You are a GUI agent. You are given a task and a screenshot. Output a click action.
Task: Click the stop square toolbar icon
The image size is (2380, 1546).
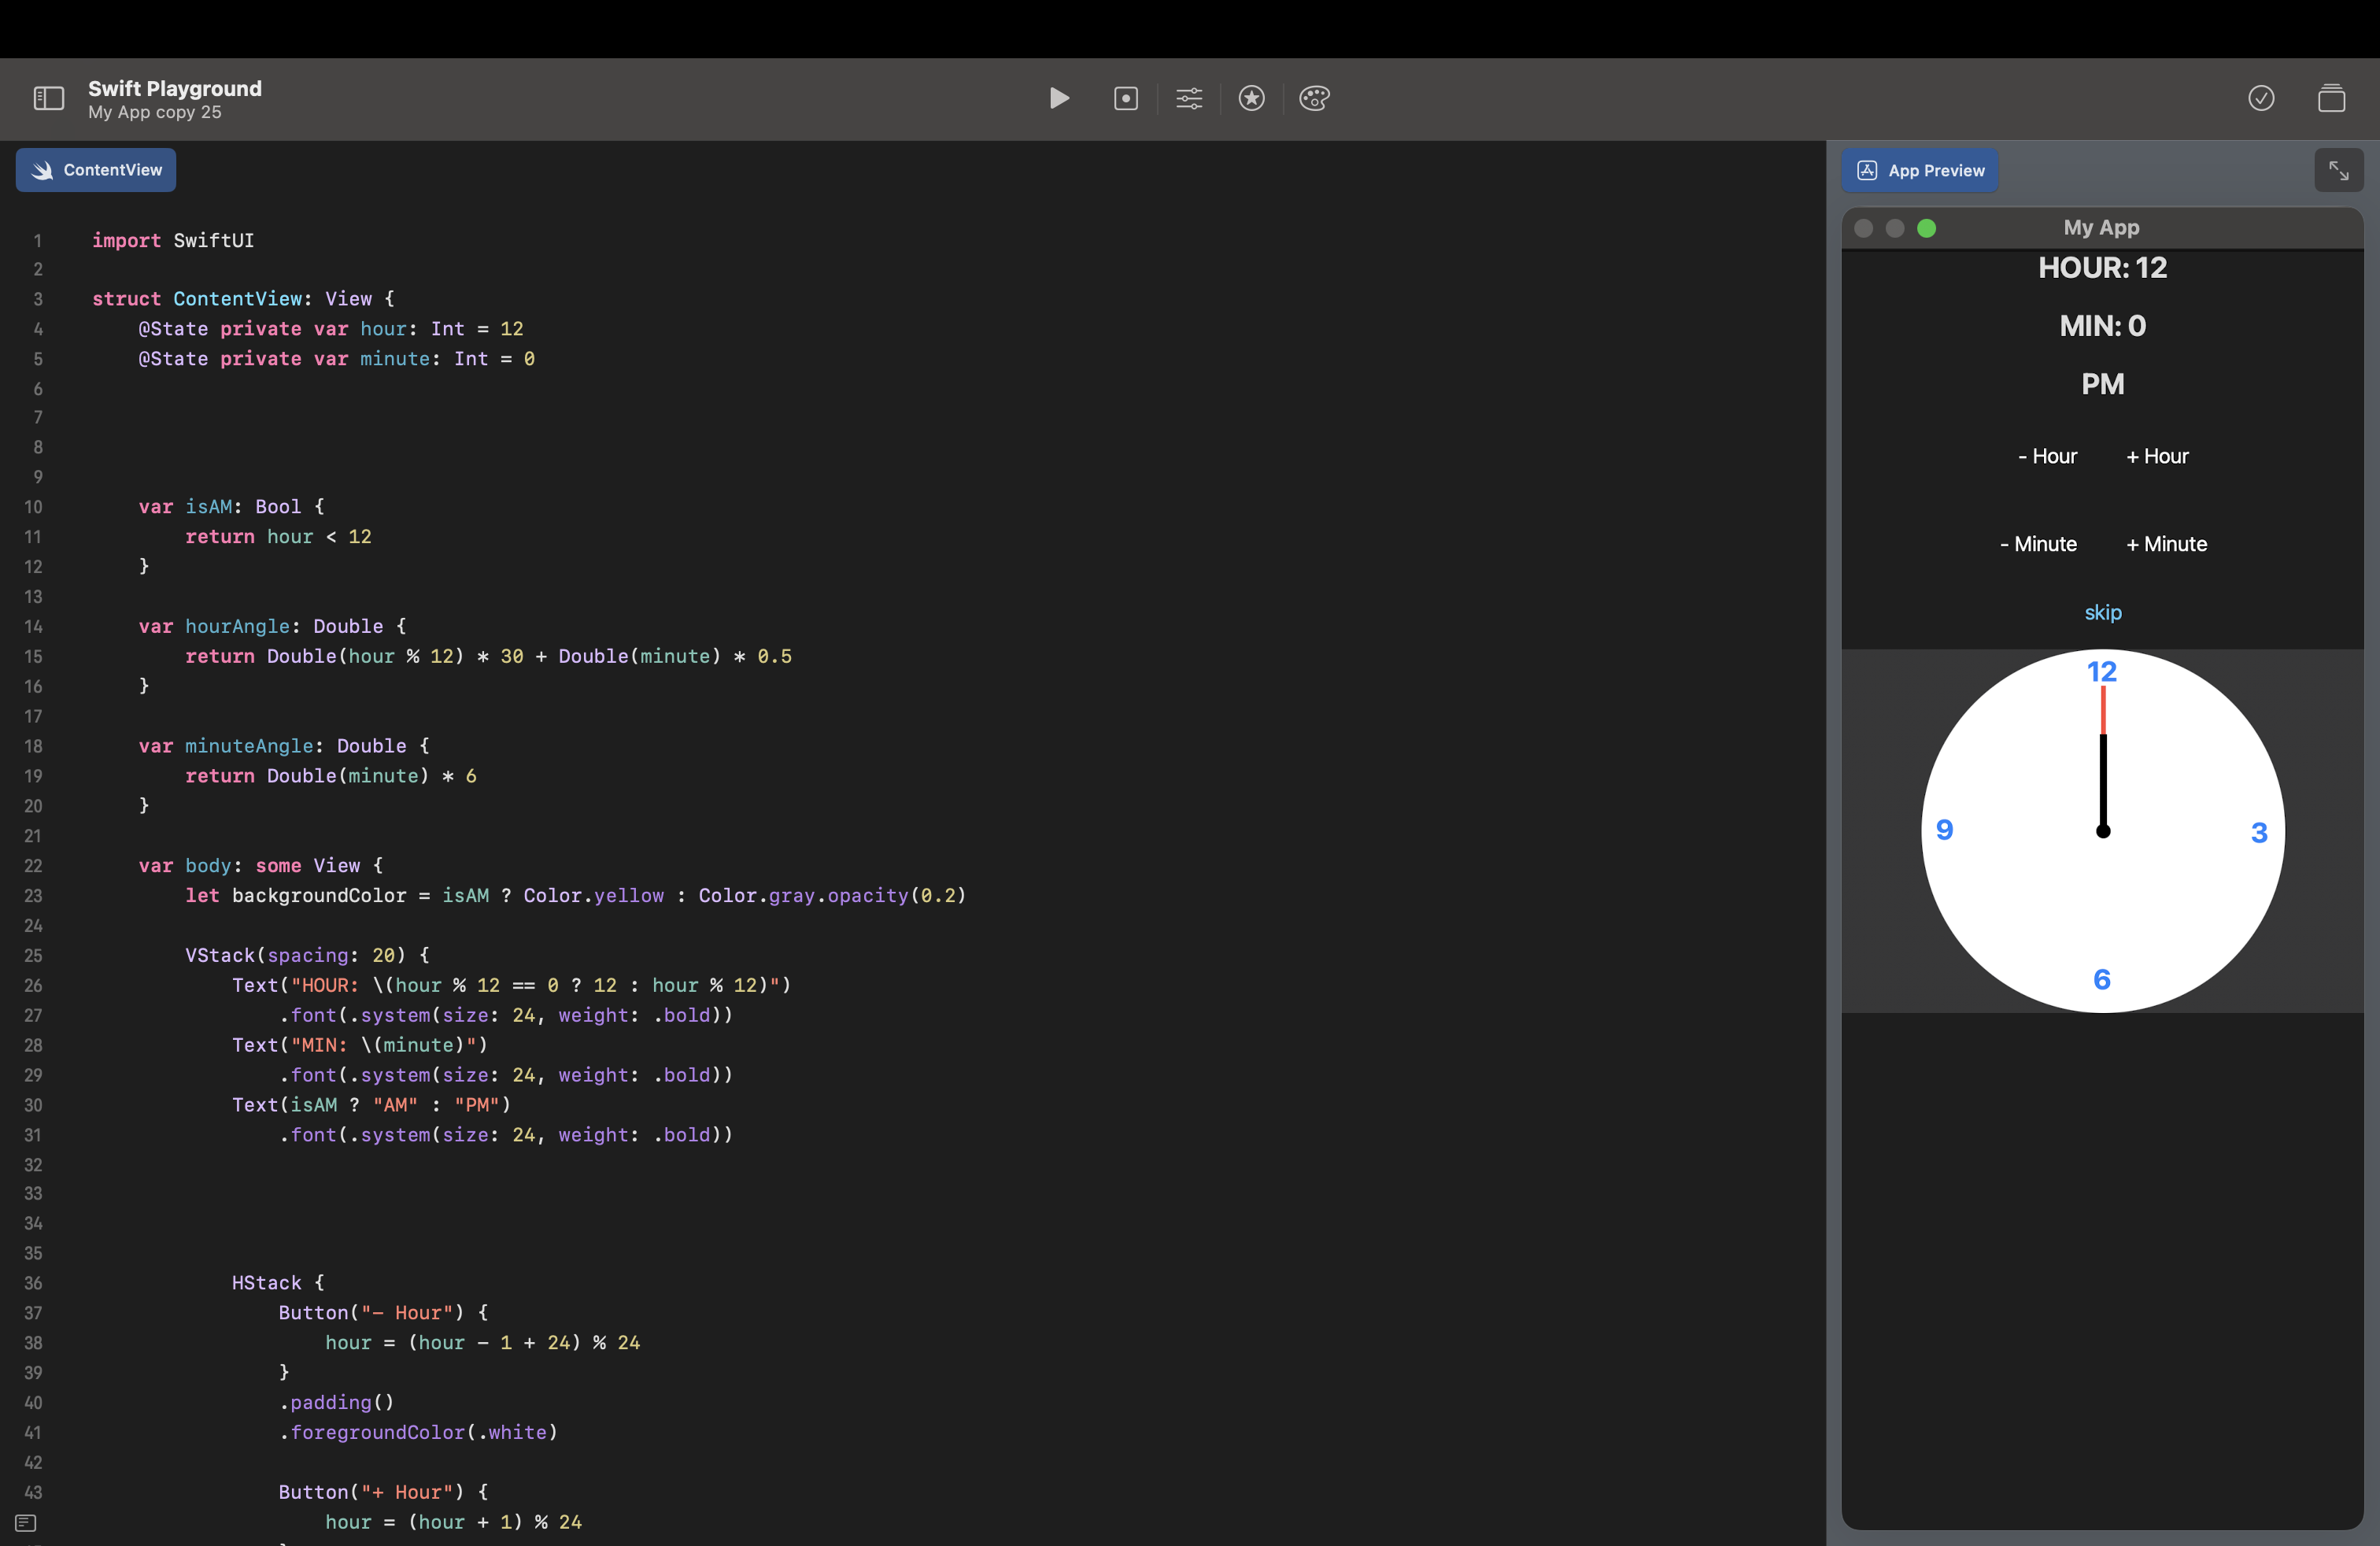click(1125, 98)
